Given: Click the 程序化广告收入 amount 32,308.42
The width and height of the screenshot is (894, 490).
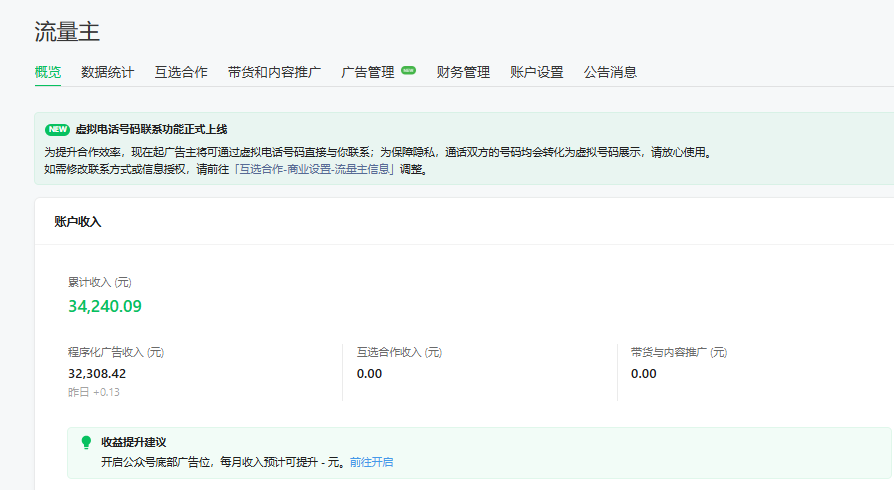Looking at the screenshot, I should click(97, 373).
